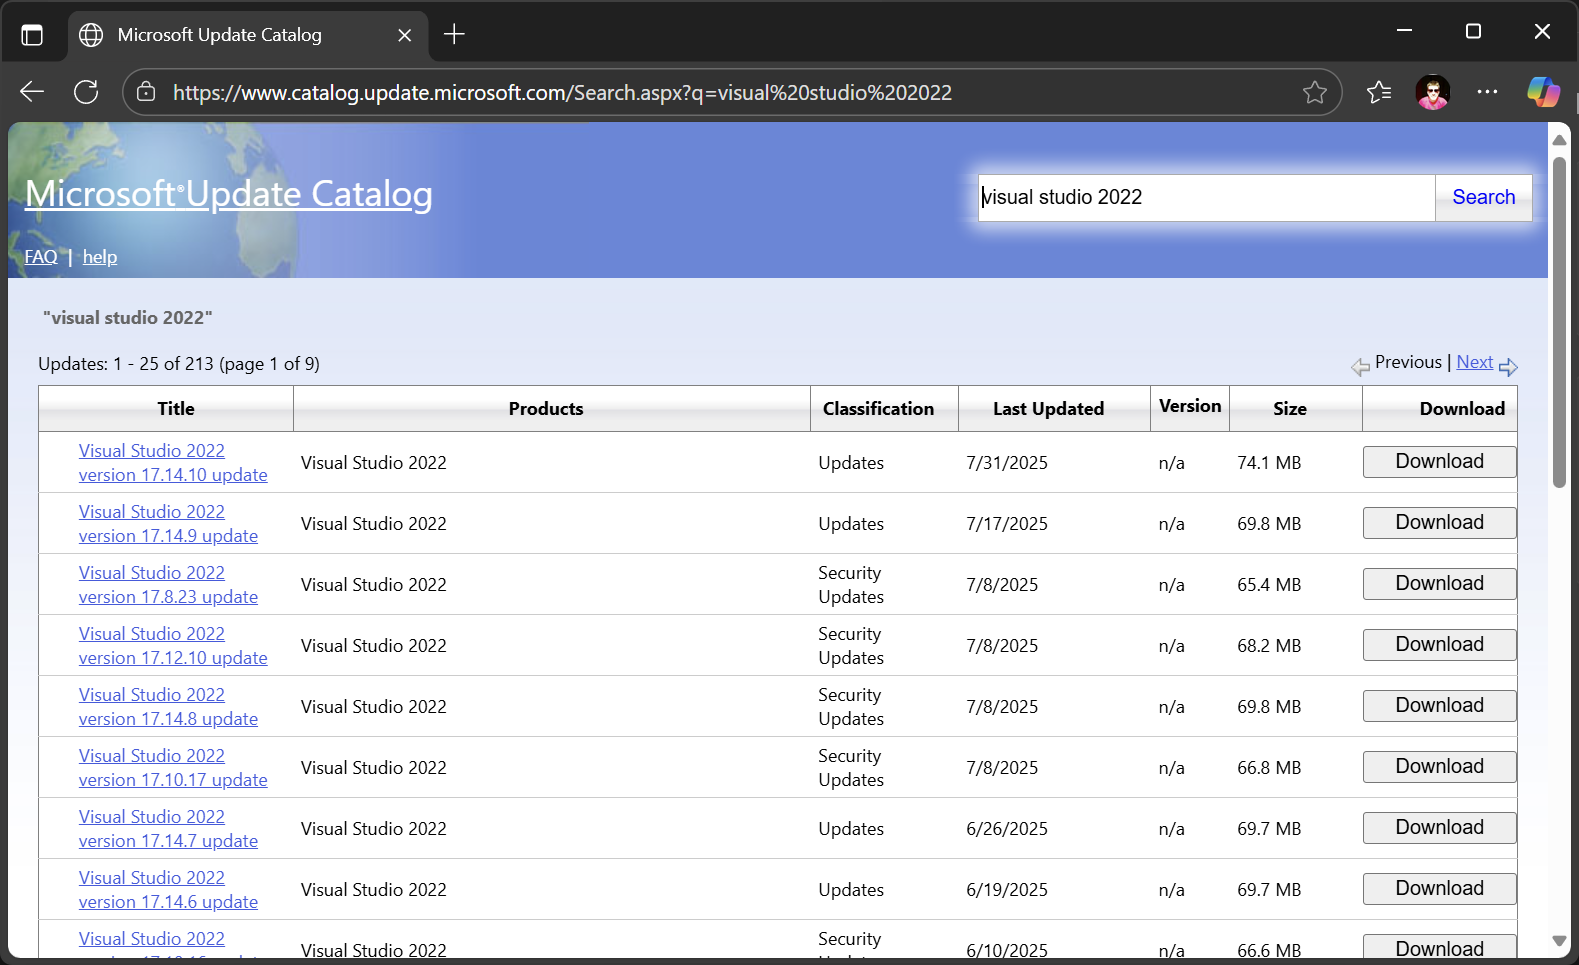Open Visual Studio 2022 version 17.14.8 update
The height and width of the screenshot is (965, 1579).
click(168, 707)
